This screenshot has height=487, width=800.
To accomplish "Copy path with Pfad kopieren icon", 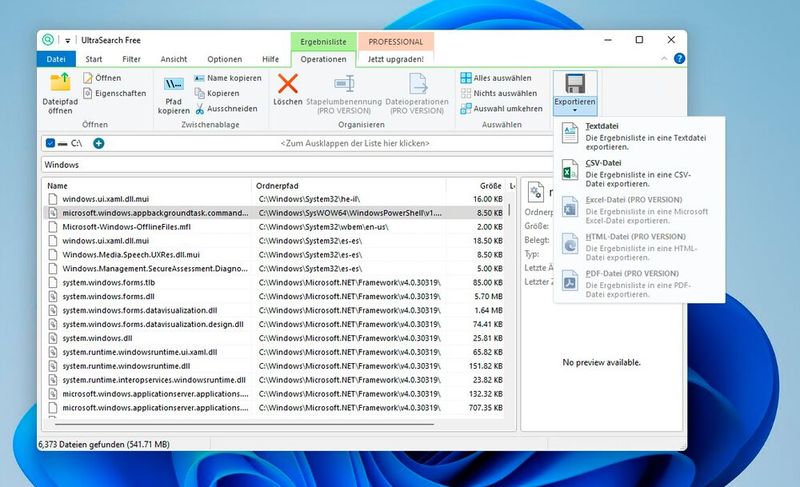I will [x=173, y=84].
